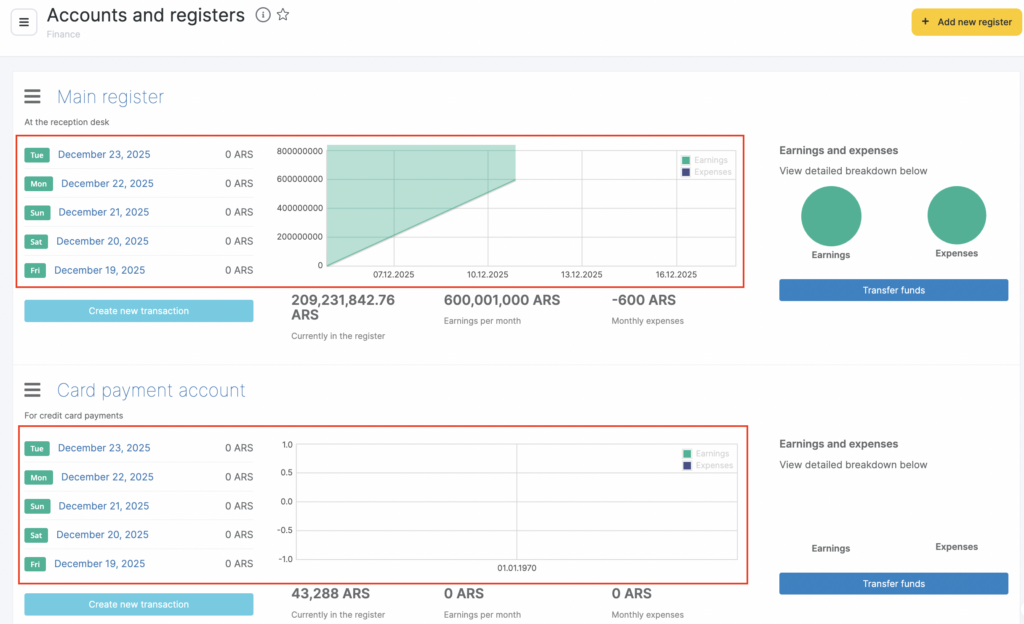Click Transfer funds under Main register
The height and width of the screenshot is (624, 1024).
(x=893, y=290)
